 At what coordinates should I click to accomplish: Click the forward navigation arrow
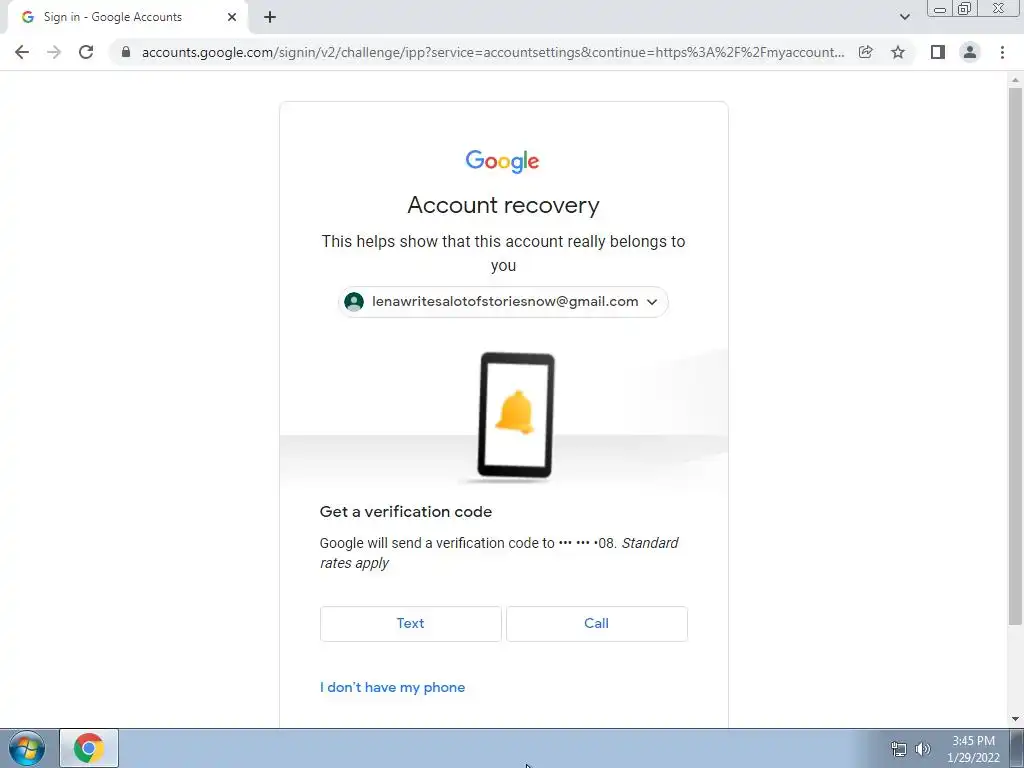pos(54,52)
